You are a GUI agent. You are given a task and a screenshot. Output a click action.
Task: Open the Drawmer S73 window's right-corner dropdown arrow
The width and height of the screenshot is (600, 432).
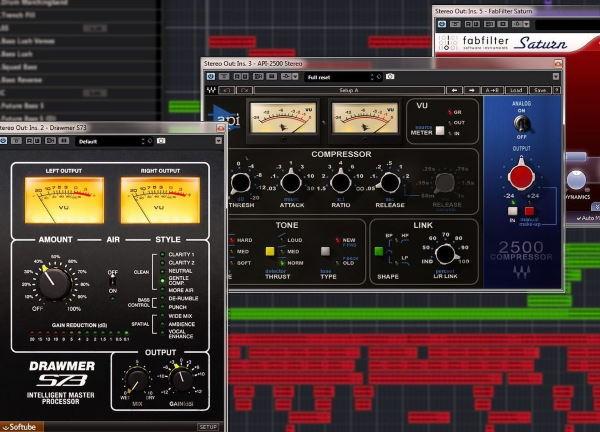click(218, 141)
